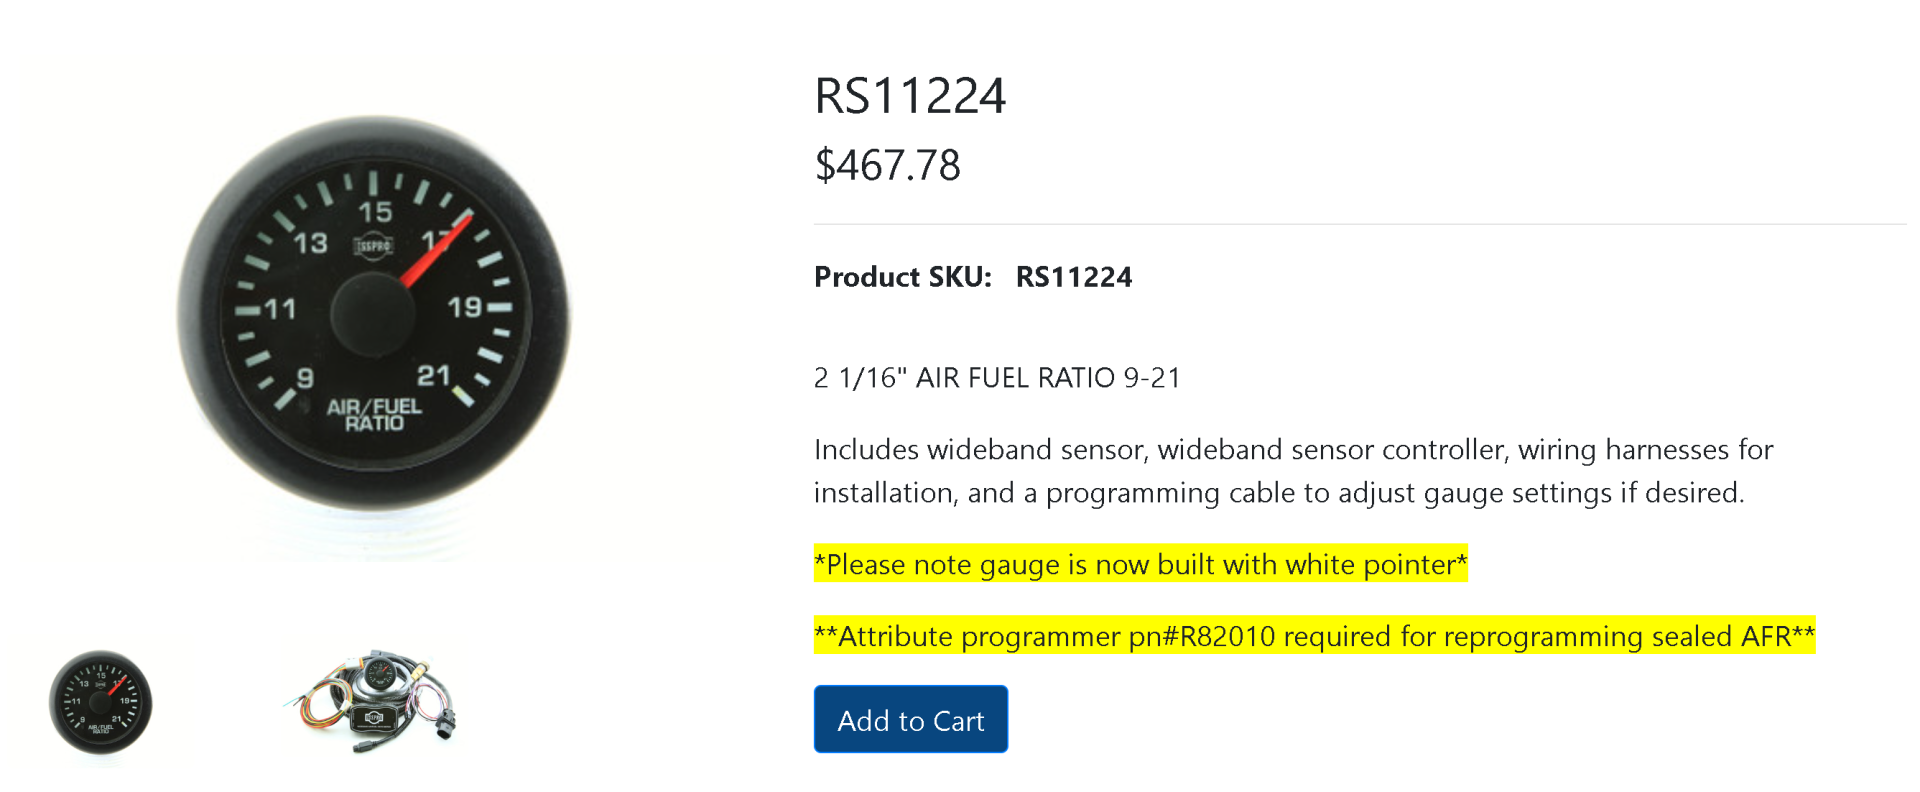Click the bold RS11224 SKU value
Image resolution: width=1920 pixels, height=792 pixels.
[x=1073, y=277]
